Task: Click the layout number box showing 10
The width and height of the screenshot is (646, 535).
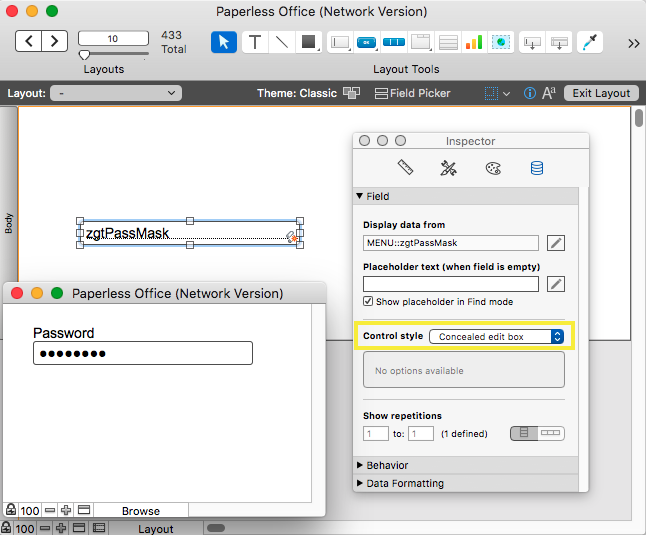Action: pos(113,39)
